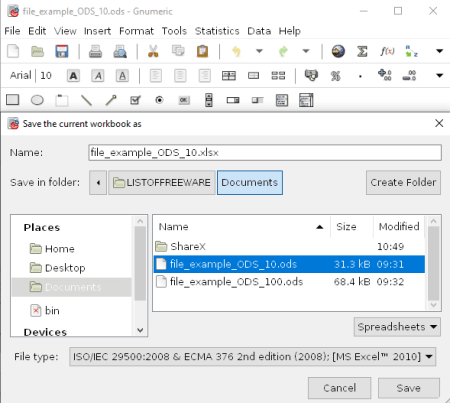Click Increase decimals icon
The height and width of the screenshot is (403, 450).
385,75
